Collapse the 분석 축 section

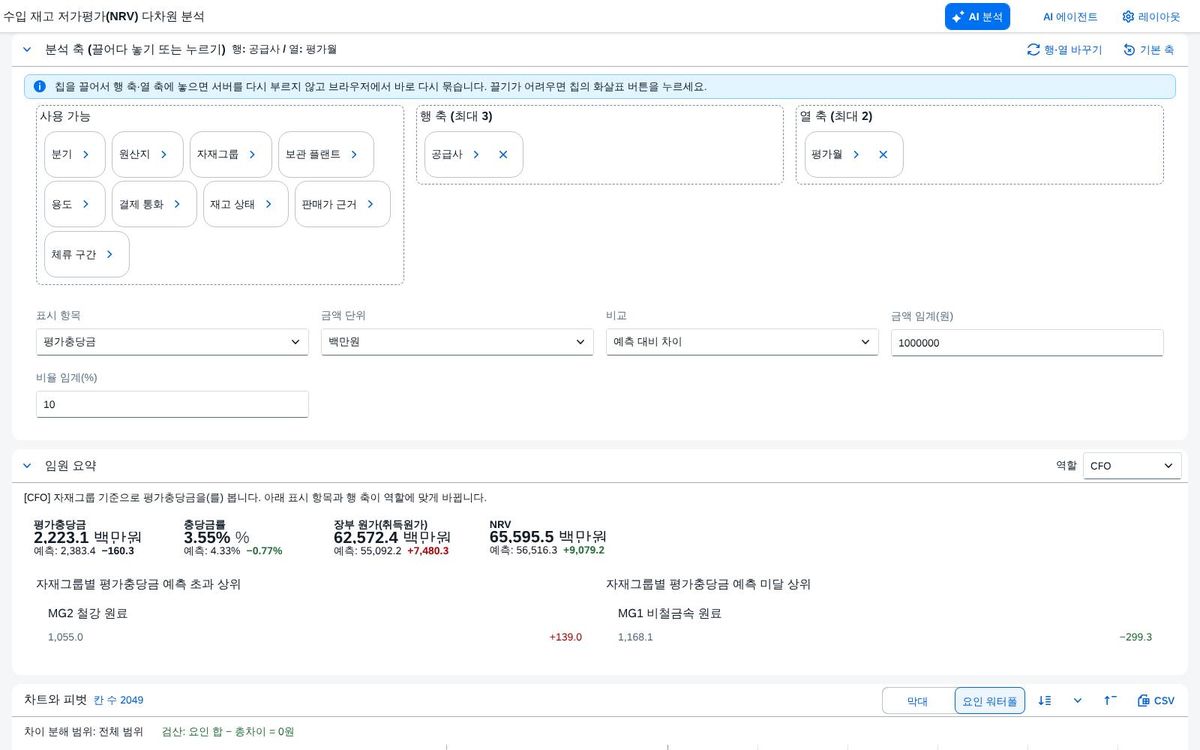[27, 49]
